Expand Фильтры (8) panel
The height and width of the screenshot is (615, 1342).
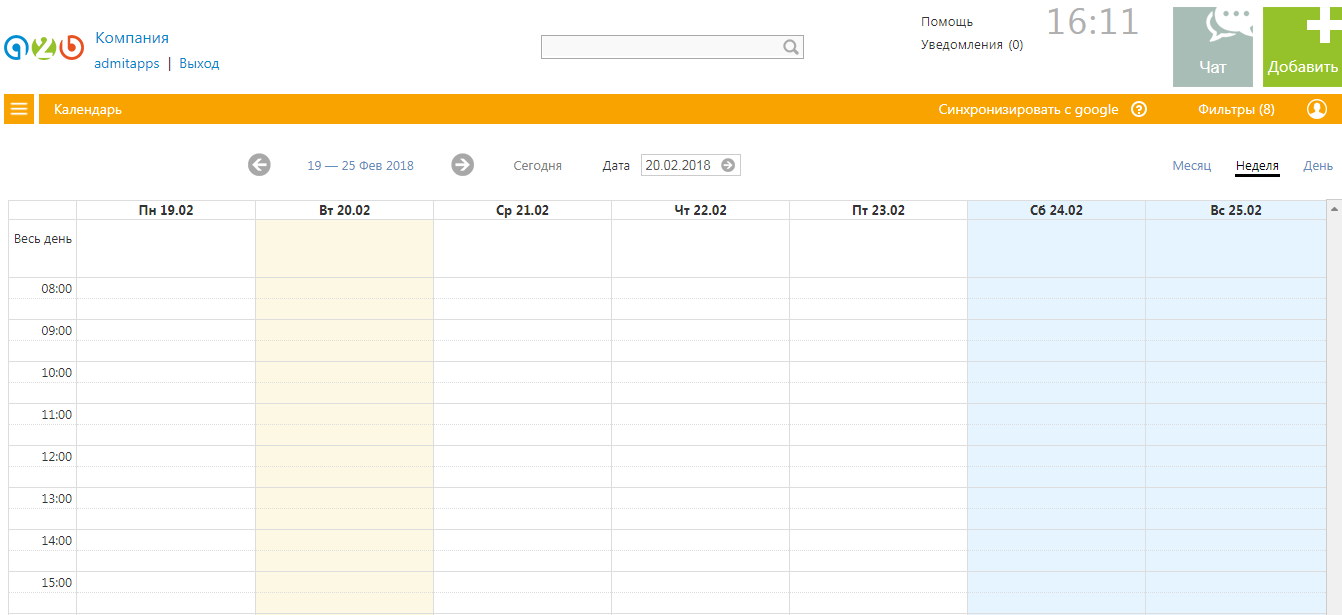coord(1236,110)
